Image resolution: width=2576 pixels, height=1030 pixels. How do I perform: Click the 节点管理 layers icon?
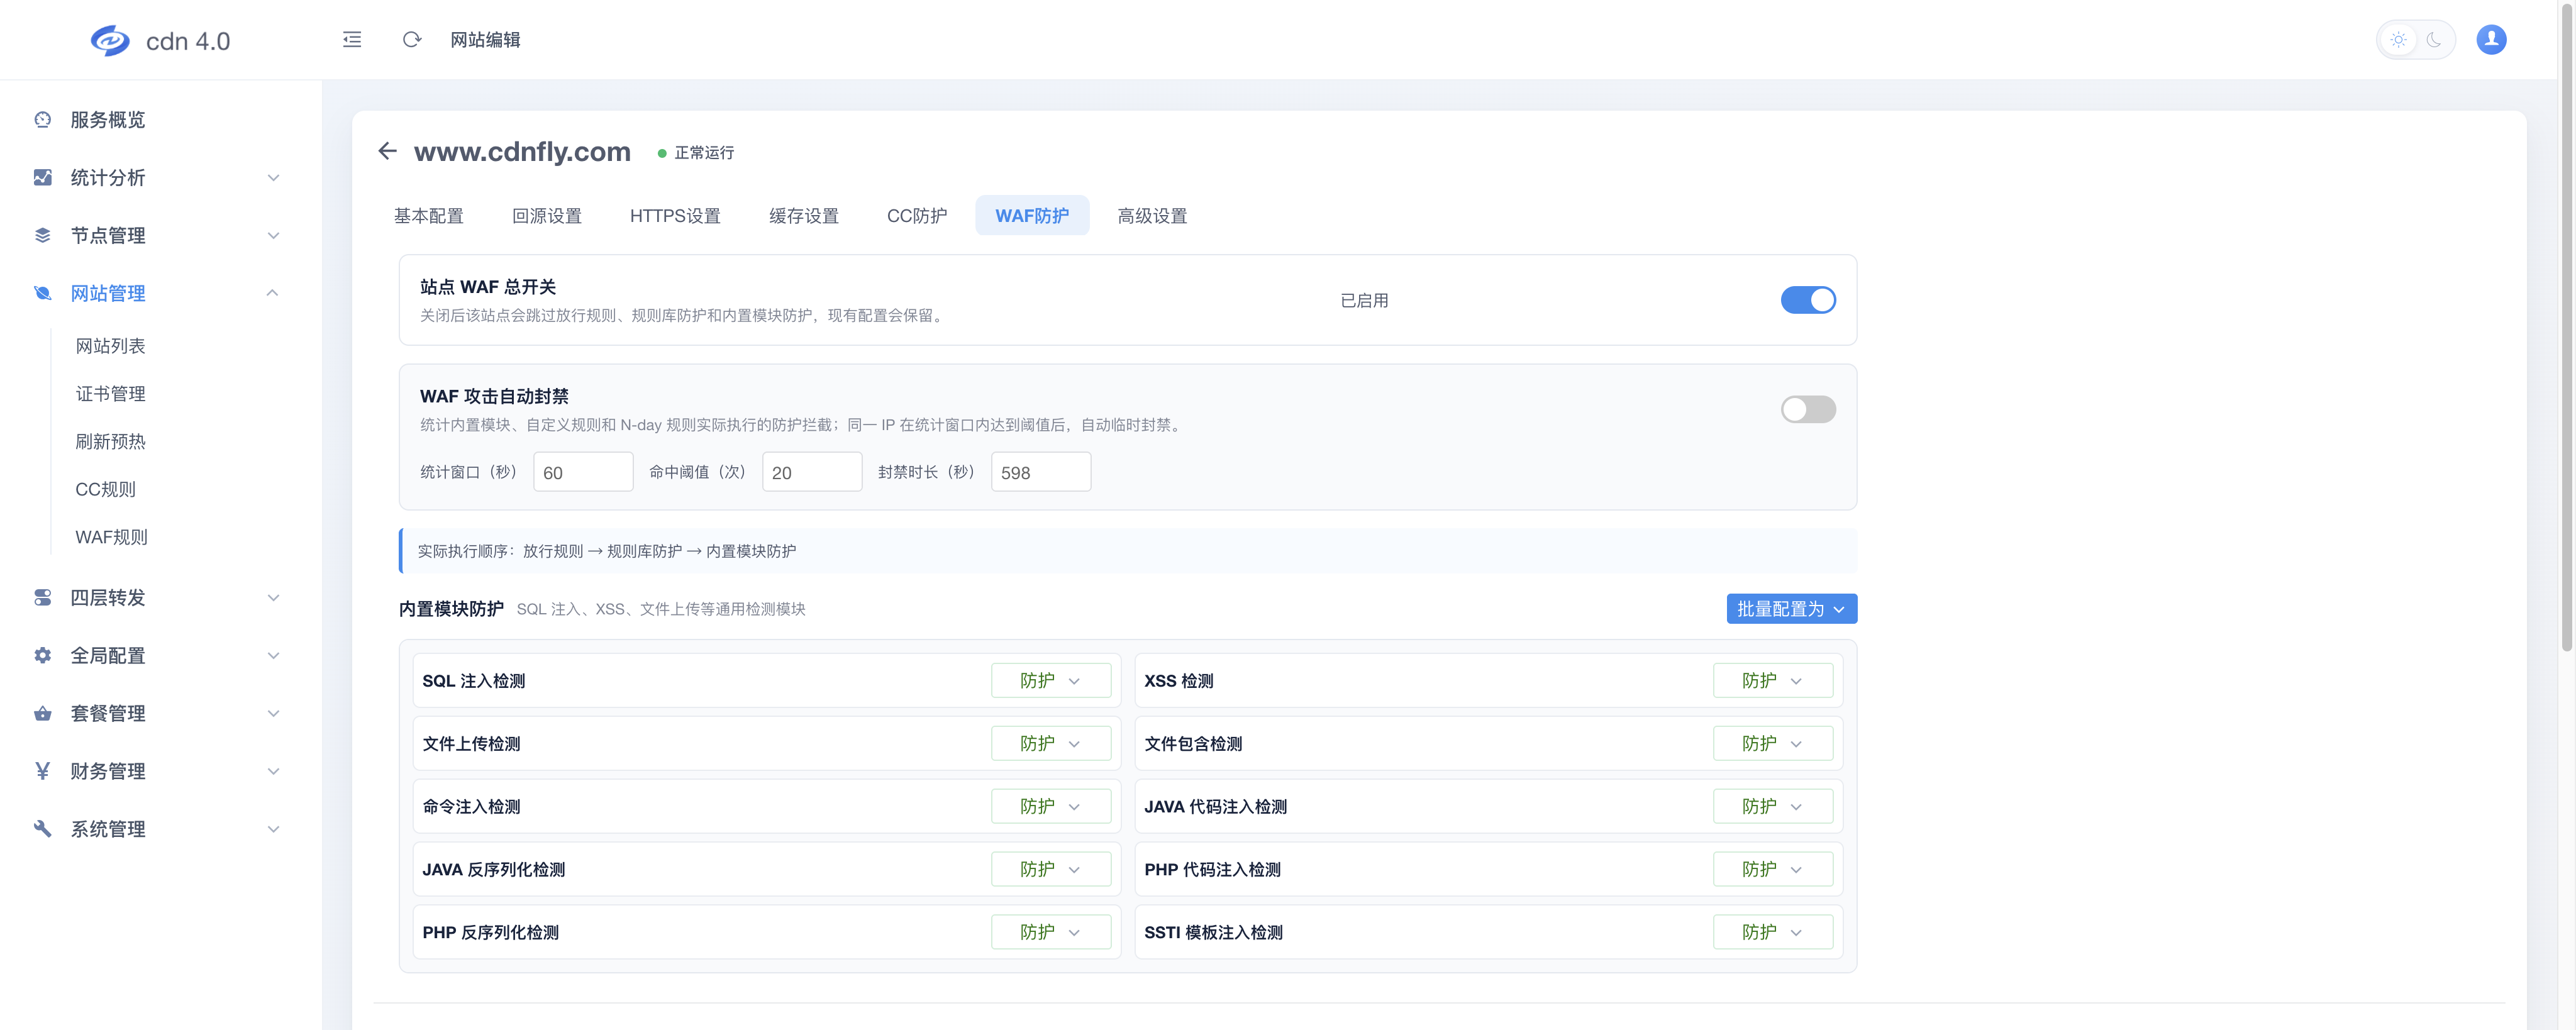click(x=42, y=236)
